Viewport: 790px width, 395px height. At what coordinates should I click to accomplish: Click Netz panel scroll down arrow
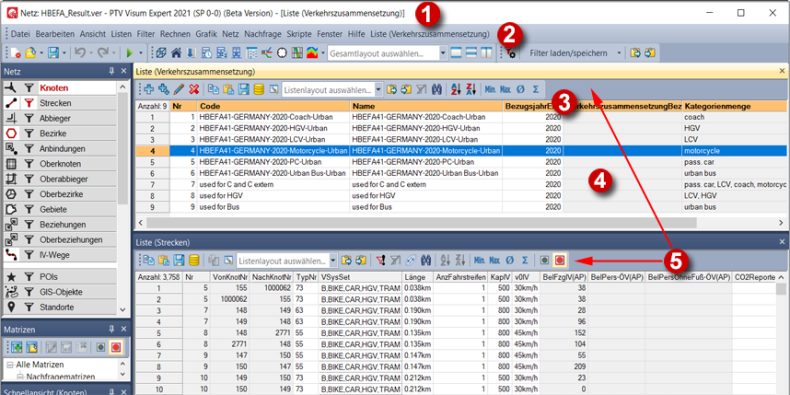(123, 310)
